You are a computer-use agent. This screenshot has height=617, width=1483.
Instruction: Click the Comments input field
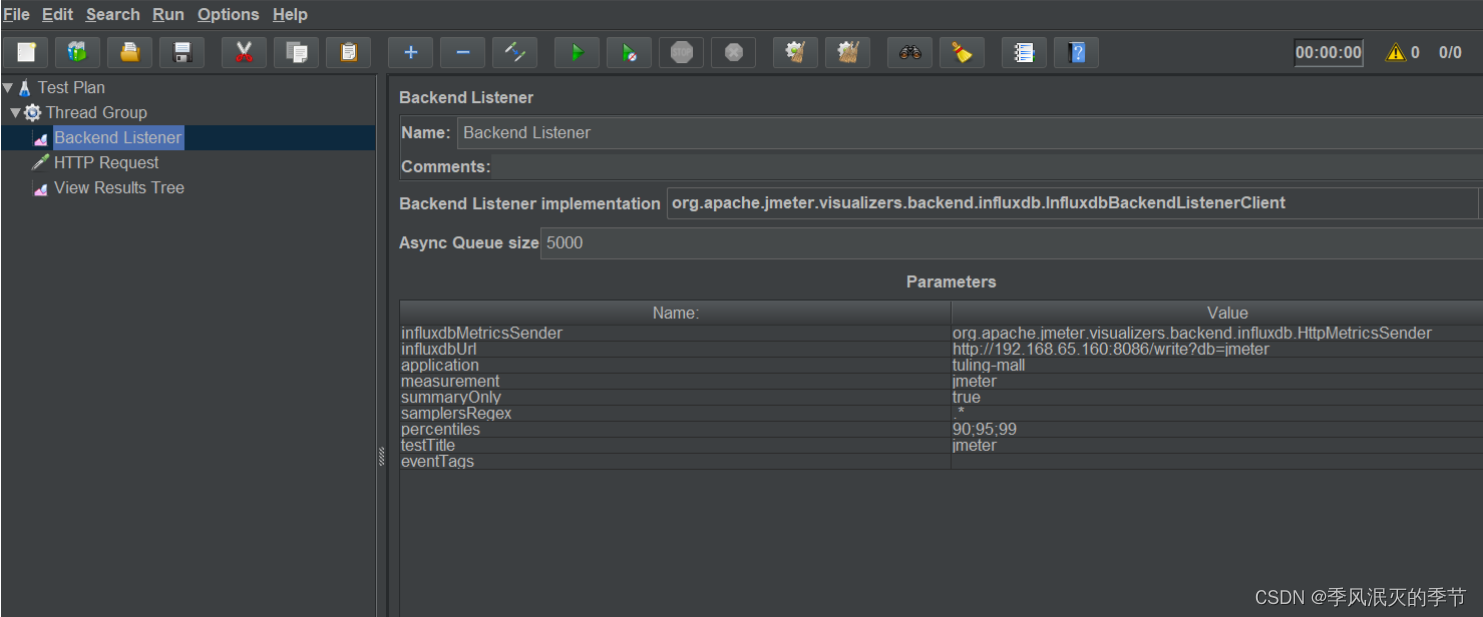pos(987,167)
